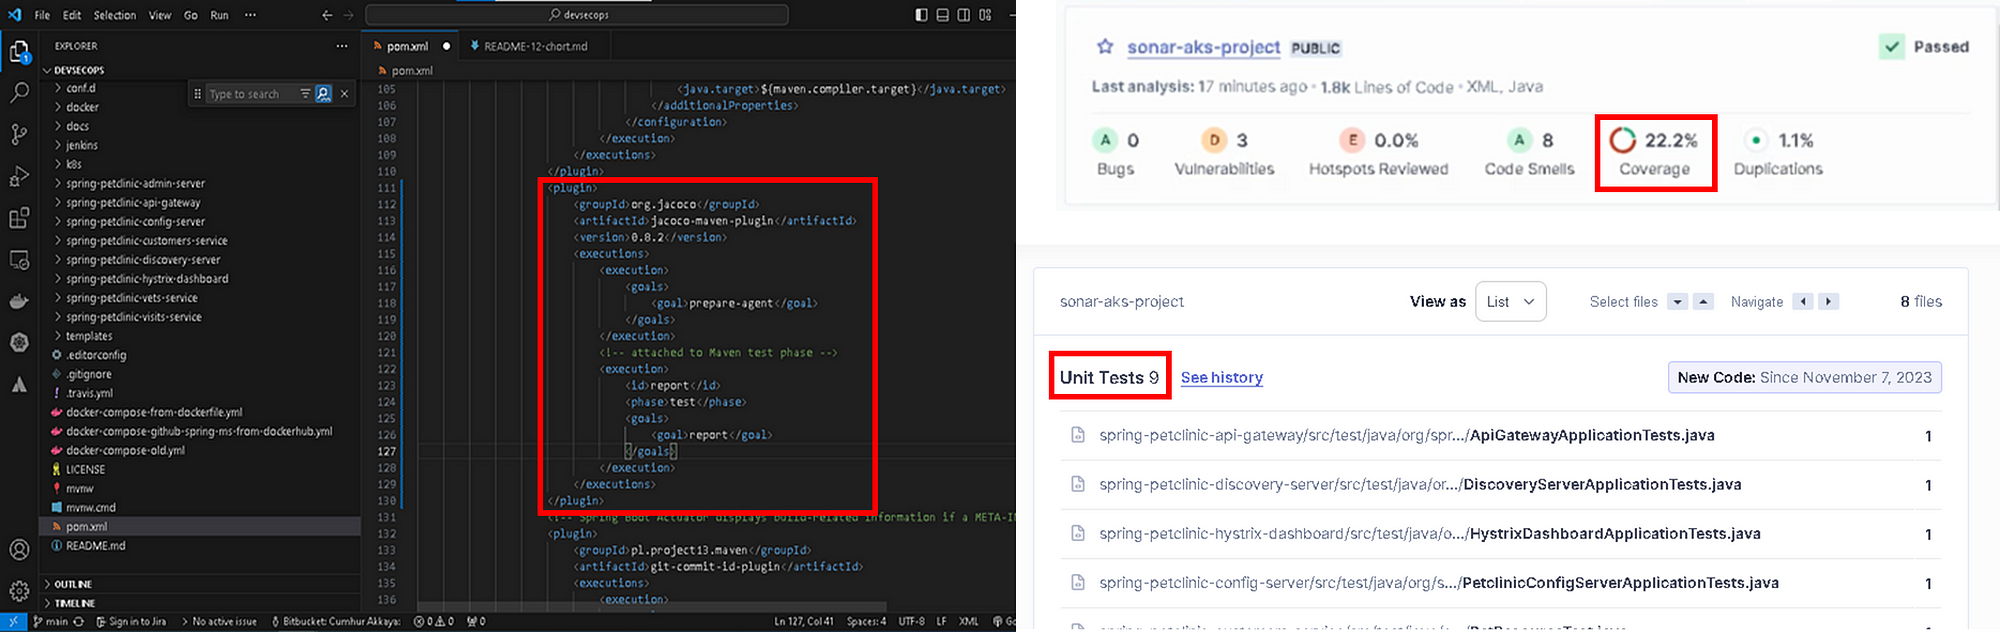Click Ln 127, Col 41 status entry
This screenshot has width=2000, height=632.
804,622
